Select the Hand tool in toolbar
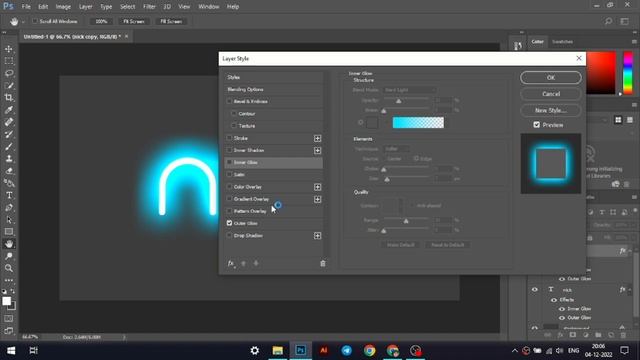This screenshot has width=640, height=360. 9,244
